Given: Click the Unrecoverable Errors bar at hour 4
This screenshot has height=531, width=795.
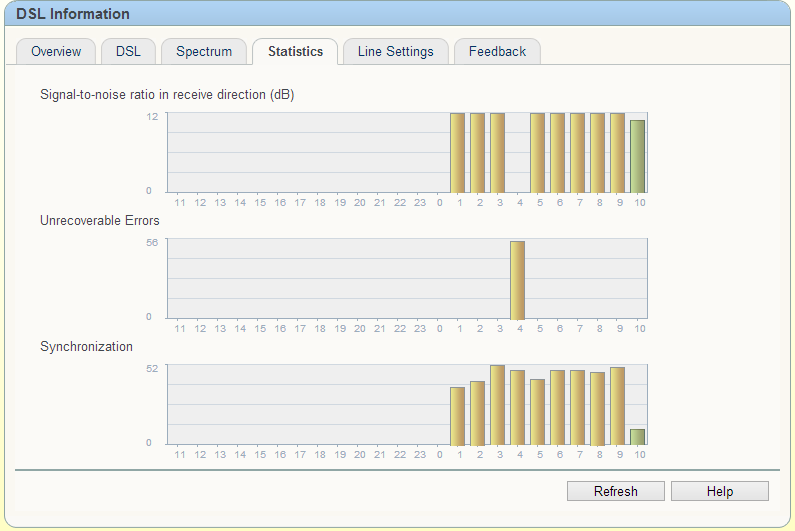Looking at the screenshot, I should point(517,279).
